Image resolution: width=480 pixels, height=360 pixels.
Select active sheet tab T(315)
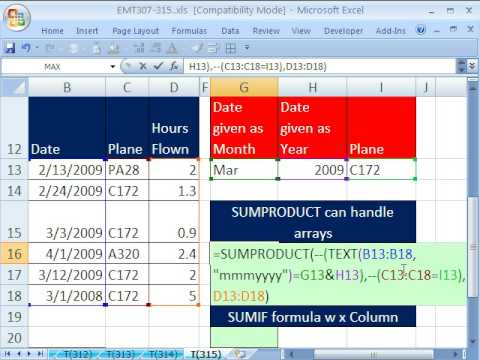(x=206, y=354)
